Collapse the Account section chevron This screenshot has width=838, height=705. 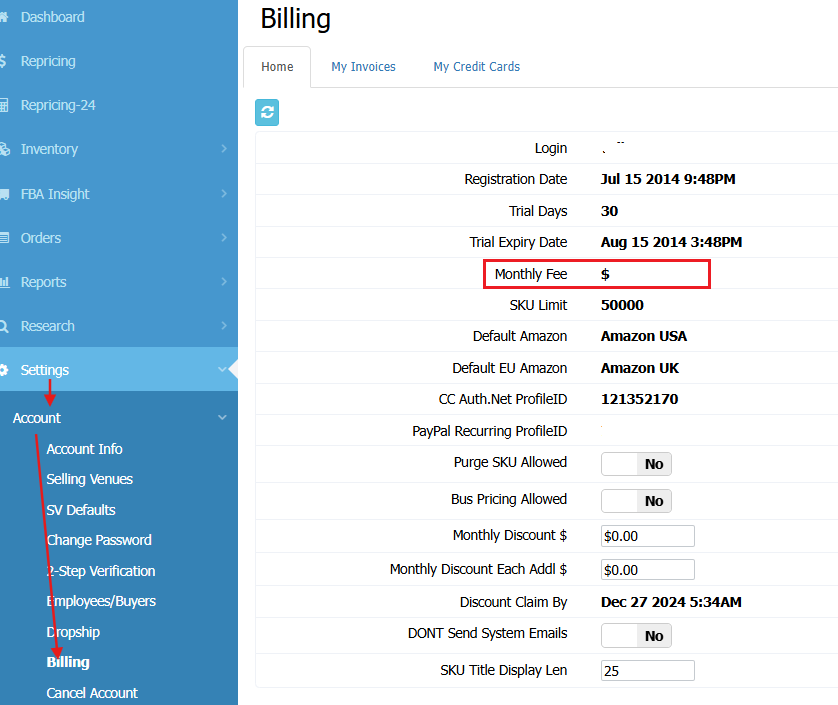pos(222,418)
